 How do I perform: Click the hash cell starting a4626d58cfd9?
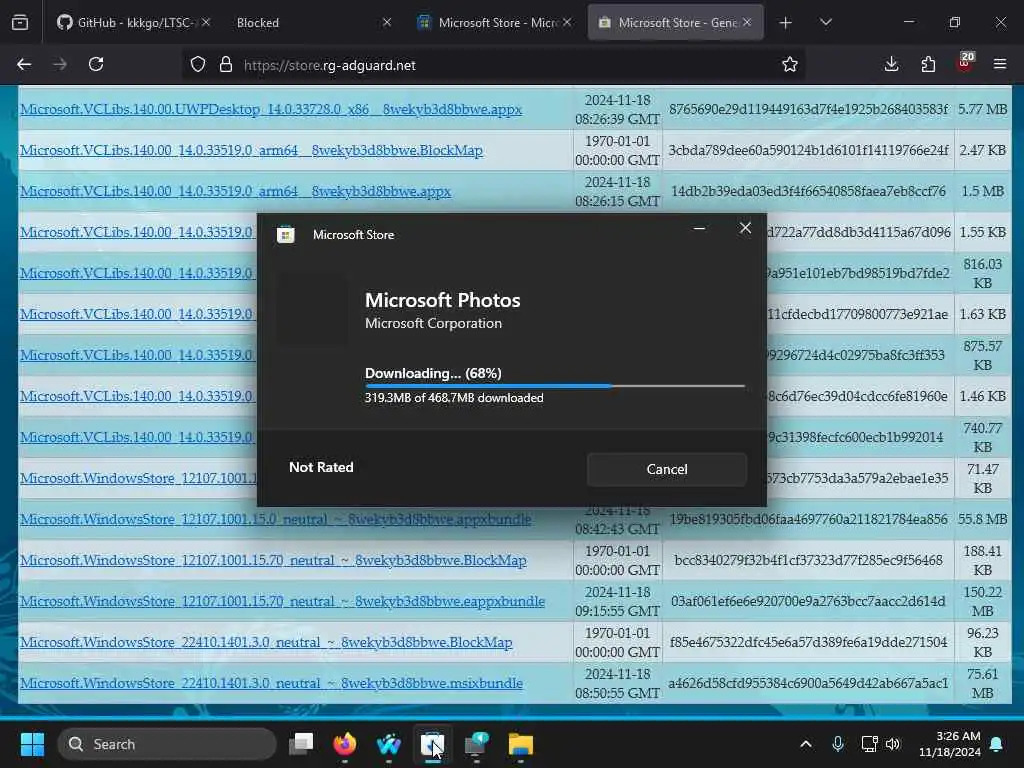tap(808, 683)
